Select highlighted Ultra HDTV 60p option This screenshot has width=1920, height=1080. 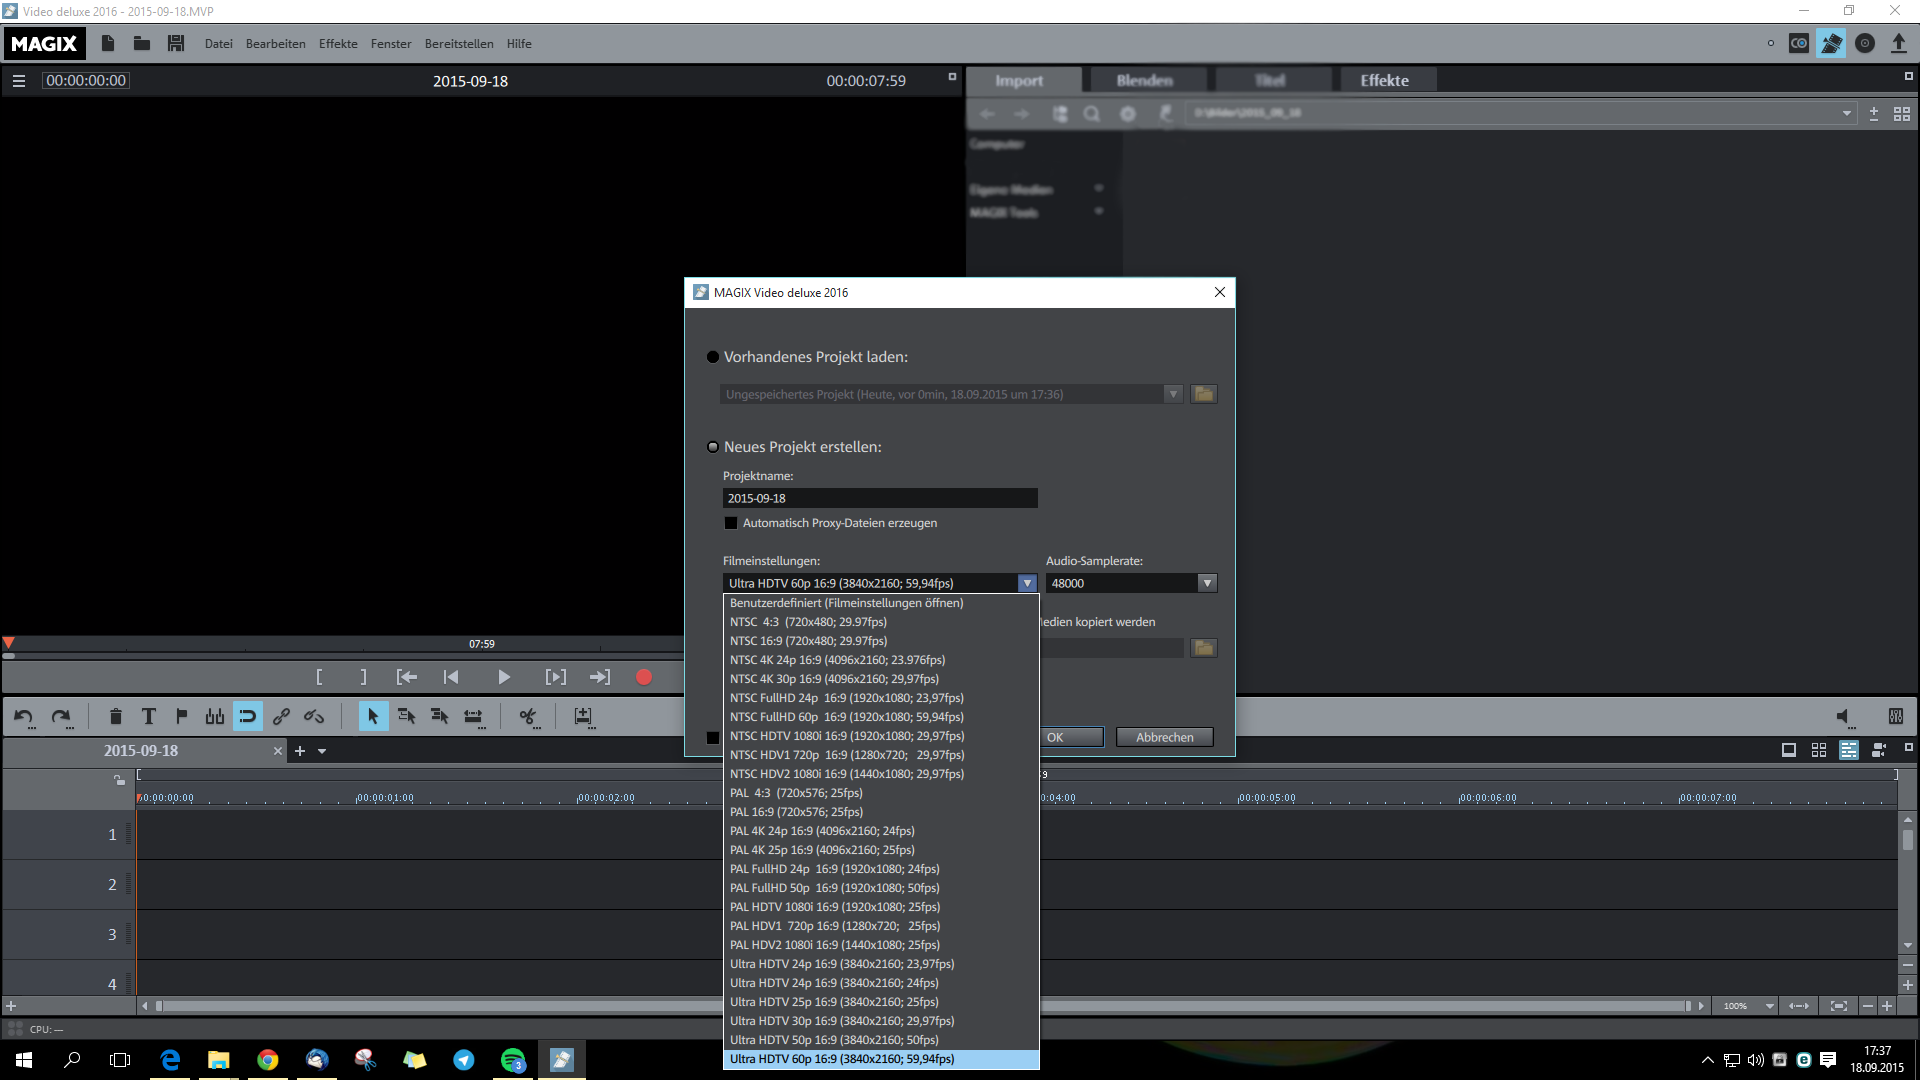point(880,1059)
